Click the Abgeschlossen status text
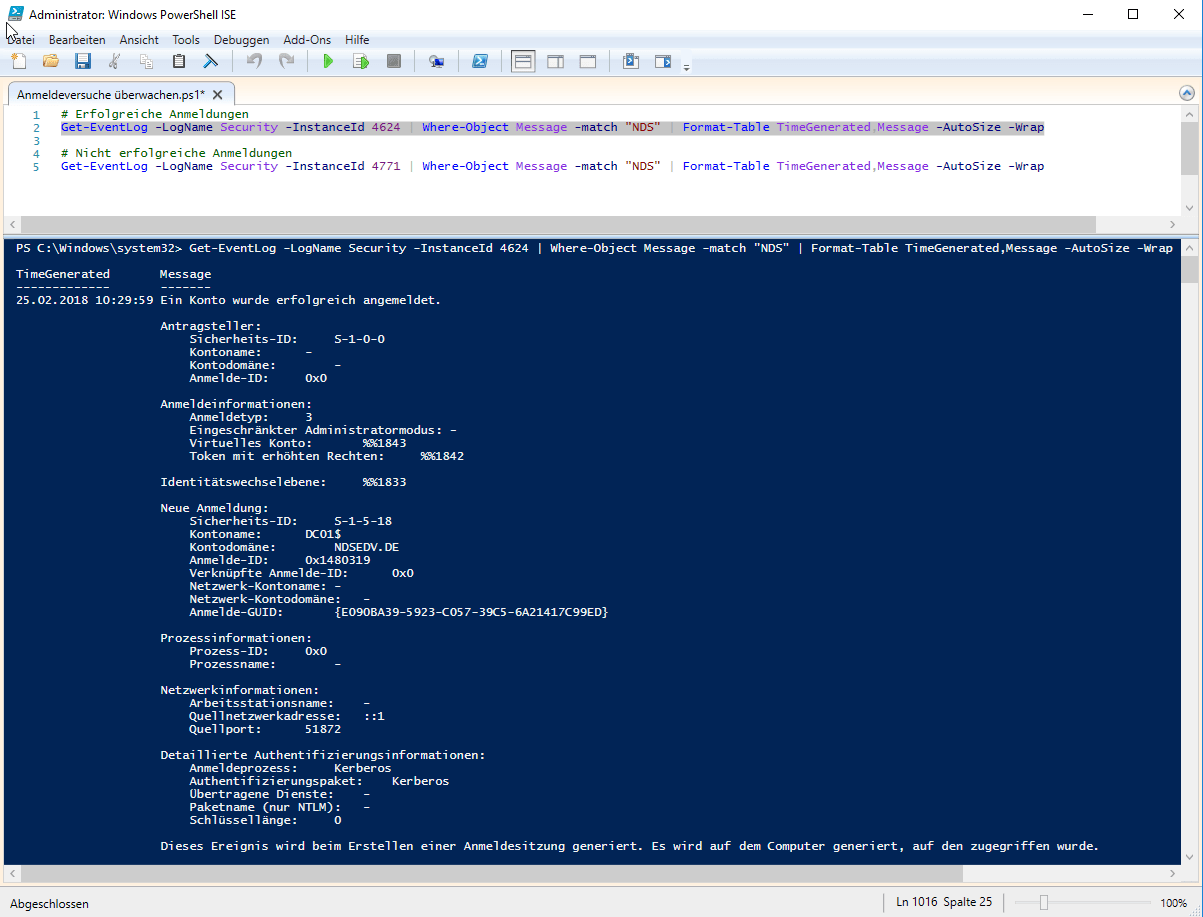The width and height of the screenshot is (1203, 917). (48, 903)
